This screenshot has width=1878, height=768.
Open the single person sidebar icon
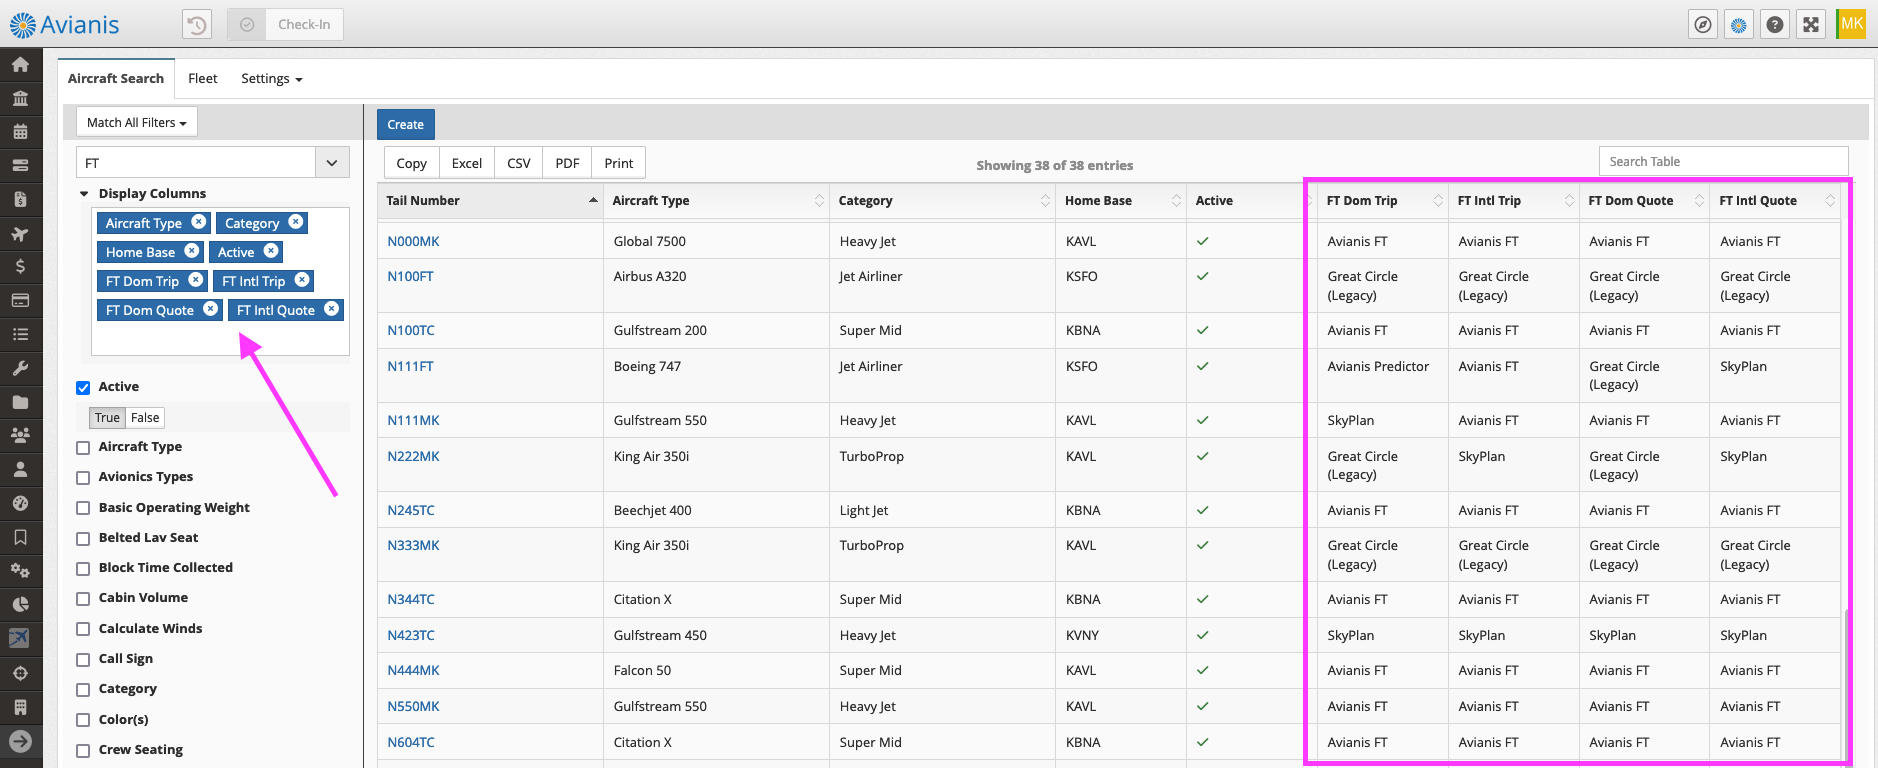pyautogui.click(x=20, y=469)
